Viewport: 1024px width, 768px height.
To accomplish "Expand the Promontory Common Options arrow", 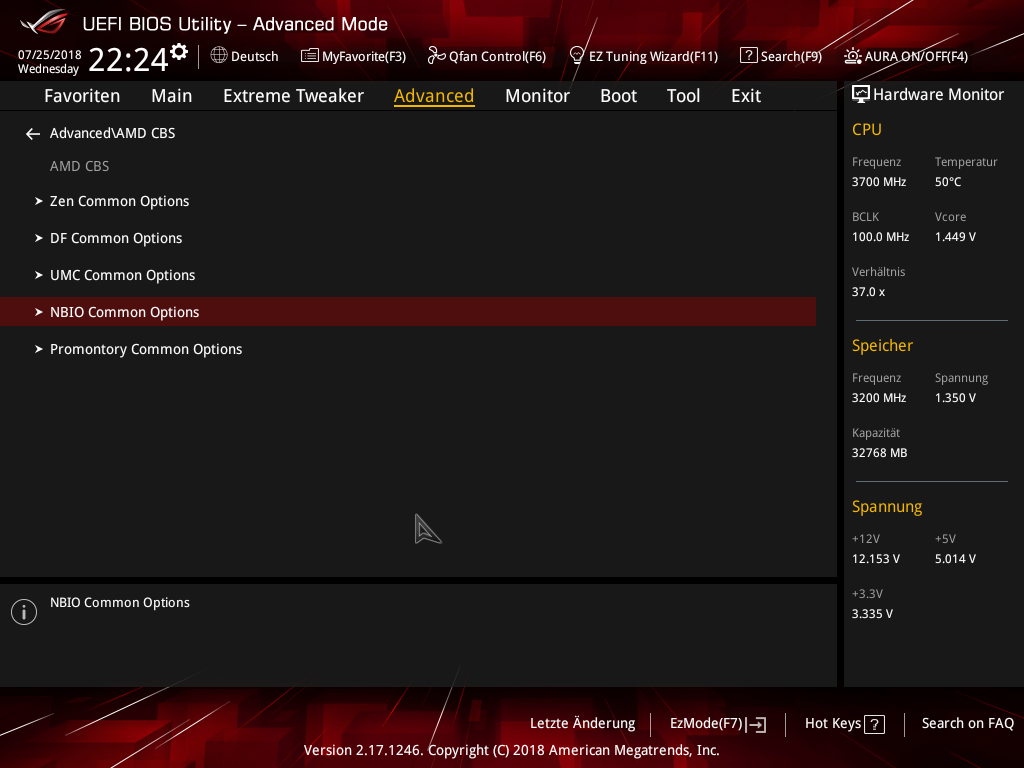I will (39, 349).
